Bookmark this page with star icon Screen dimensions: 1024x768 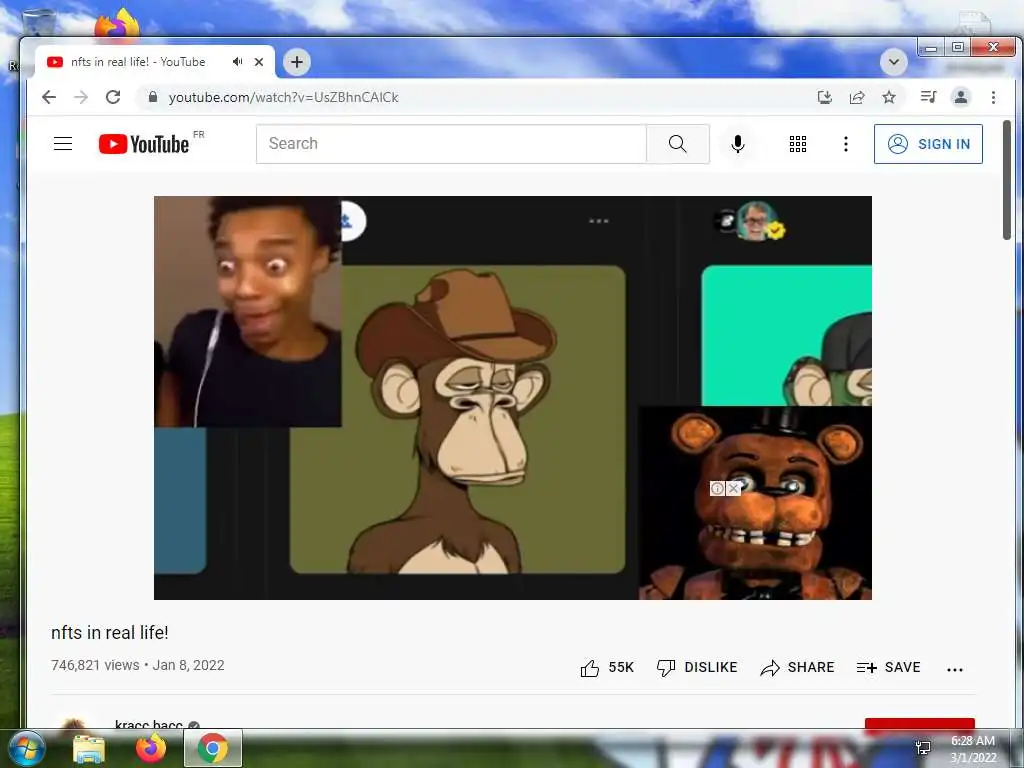pyautogui.click(x=889, y=97)
